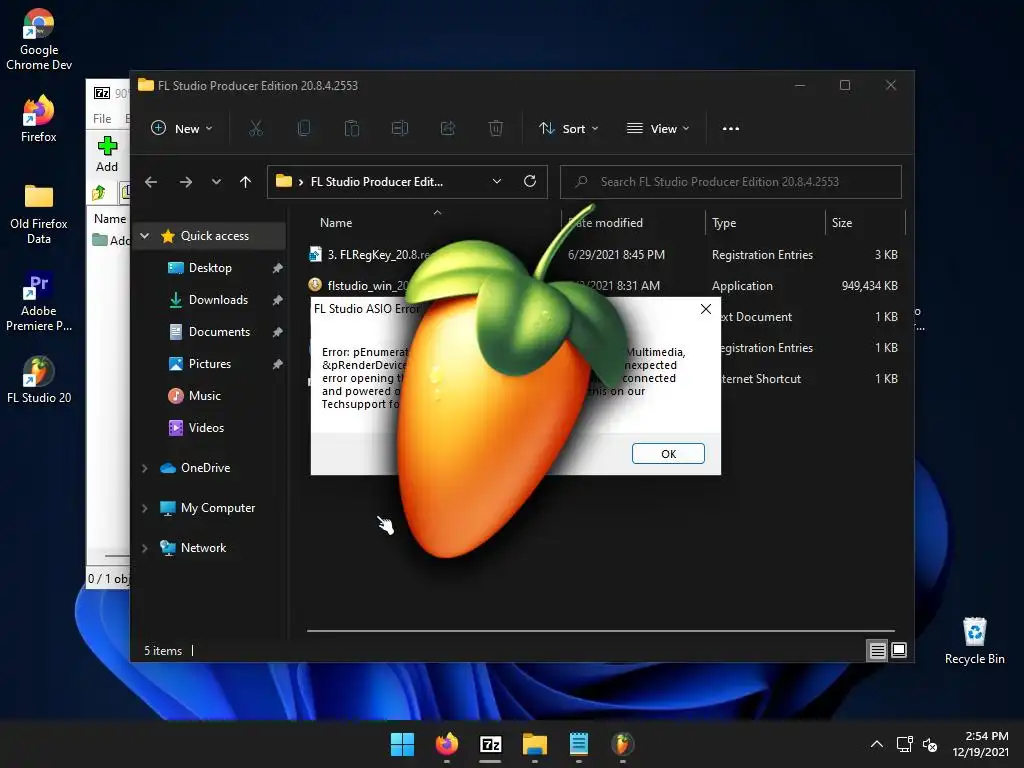Click the Explorer address bar path
Image resolution: width=1024 pixels, height=768 pixels.
pos(377,182)
